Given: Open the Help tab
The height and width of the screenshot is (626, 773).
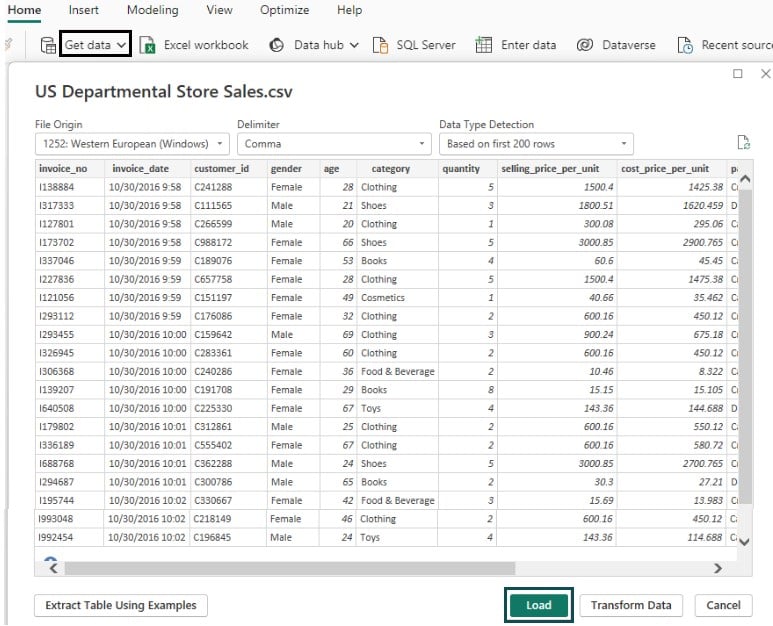Looking at the screenshot, I should tap(350, 10).
